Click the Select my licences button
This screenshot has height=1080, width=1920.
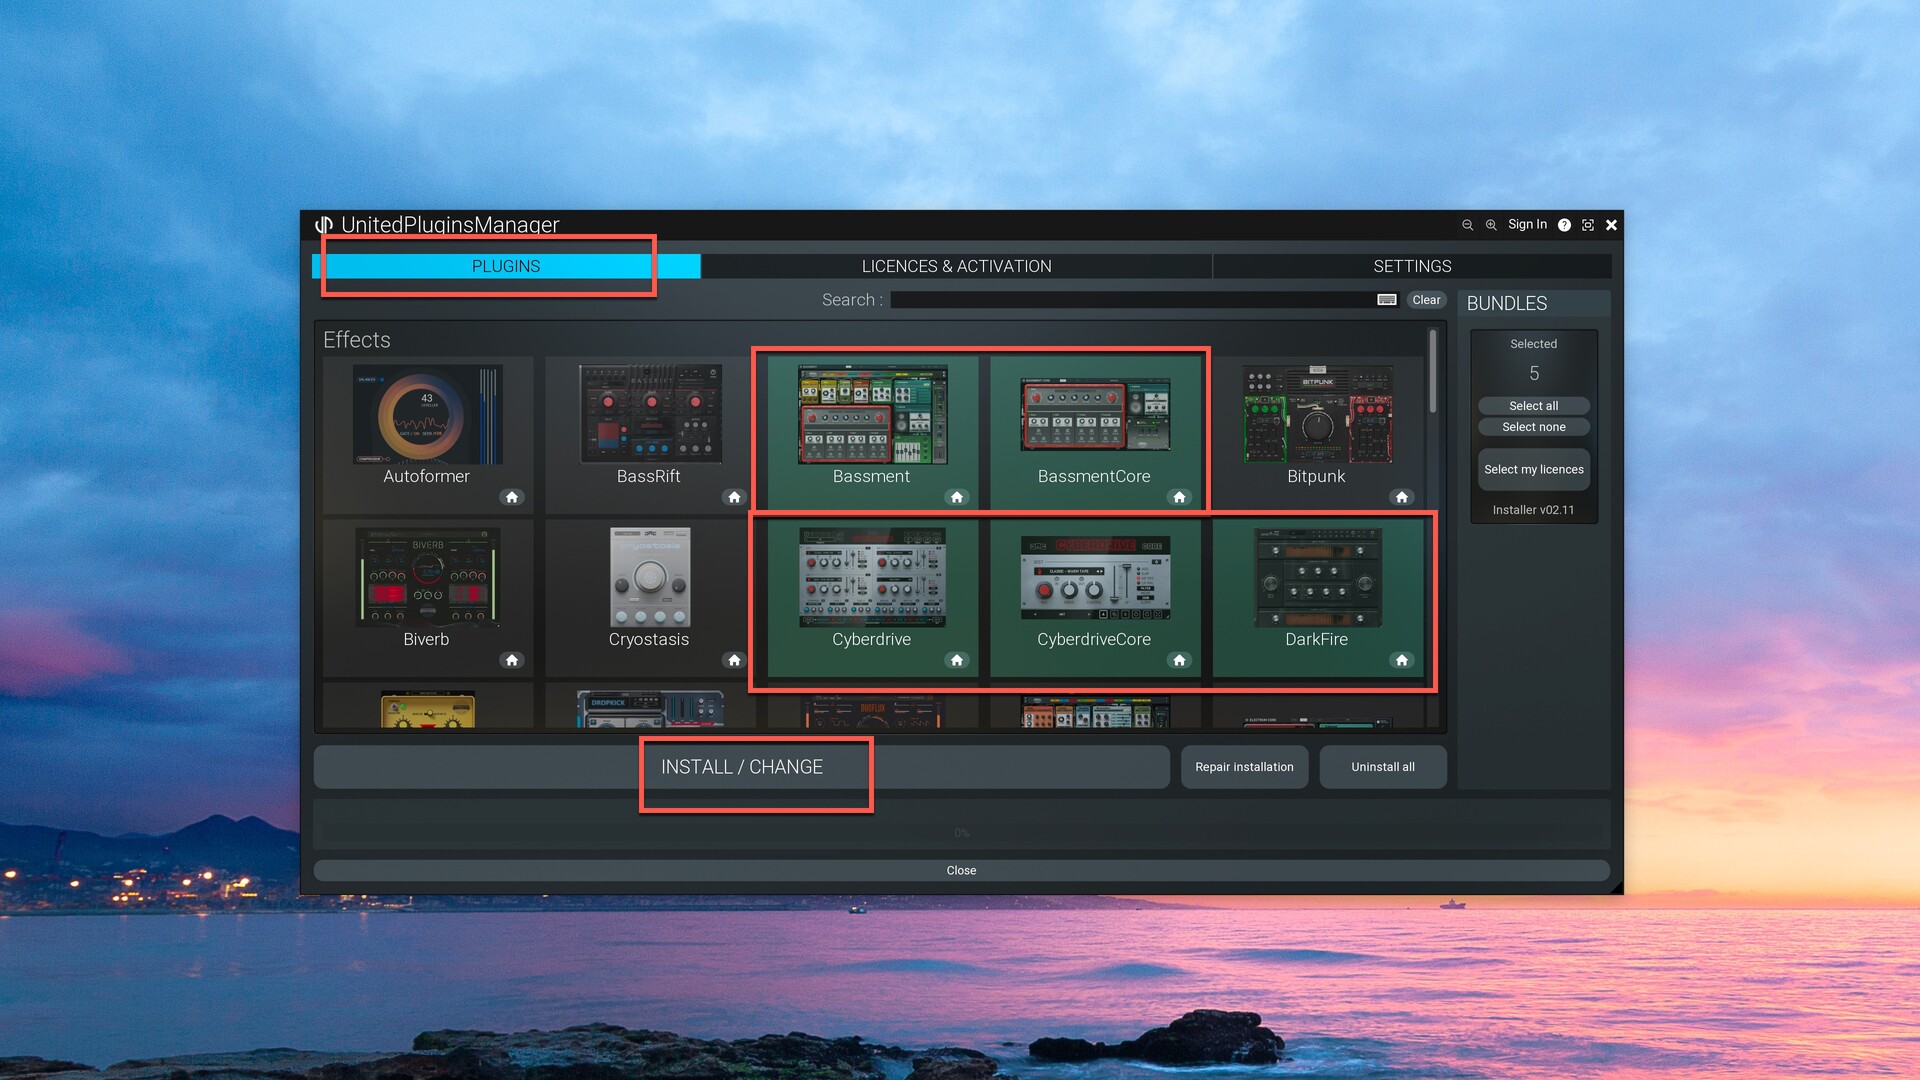point(1533,469)
